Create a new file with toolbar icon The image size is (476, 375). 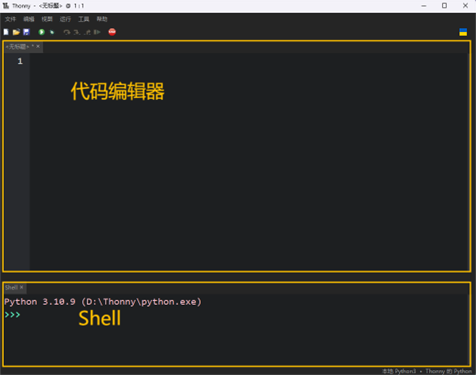coord(6,32)
